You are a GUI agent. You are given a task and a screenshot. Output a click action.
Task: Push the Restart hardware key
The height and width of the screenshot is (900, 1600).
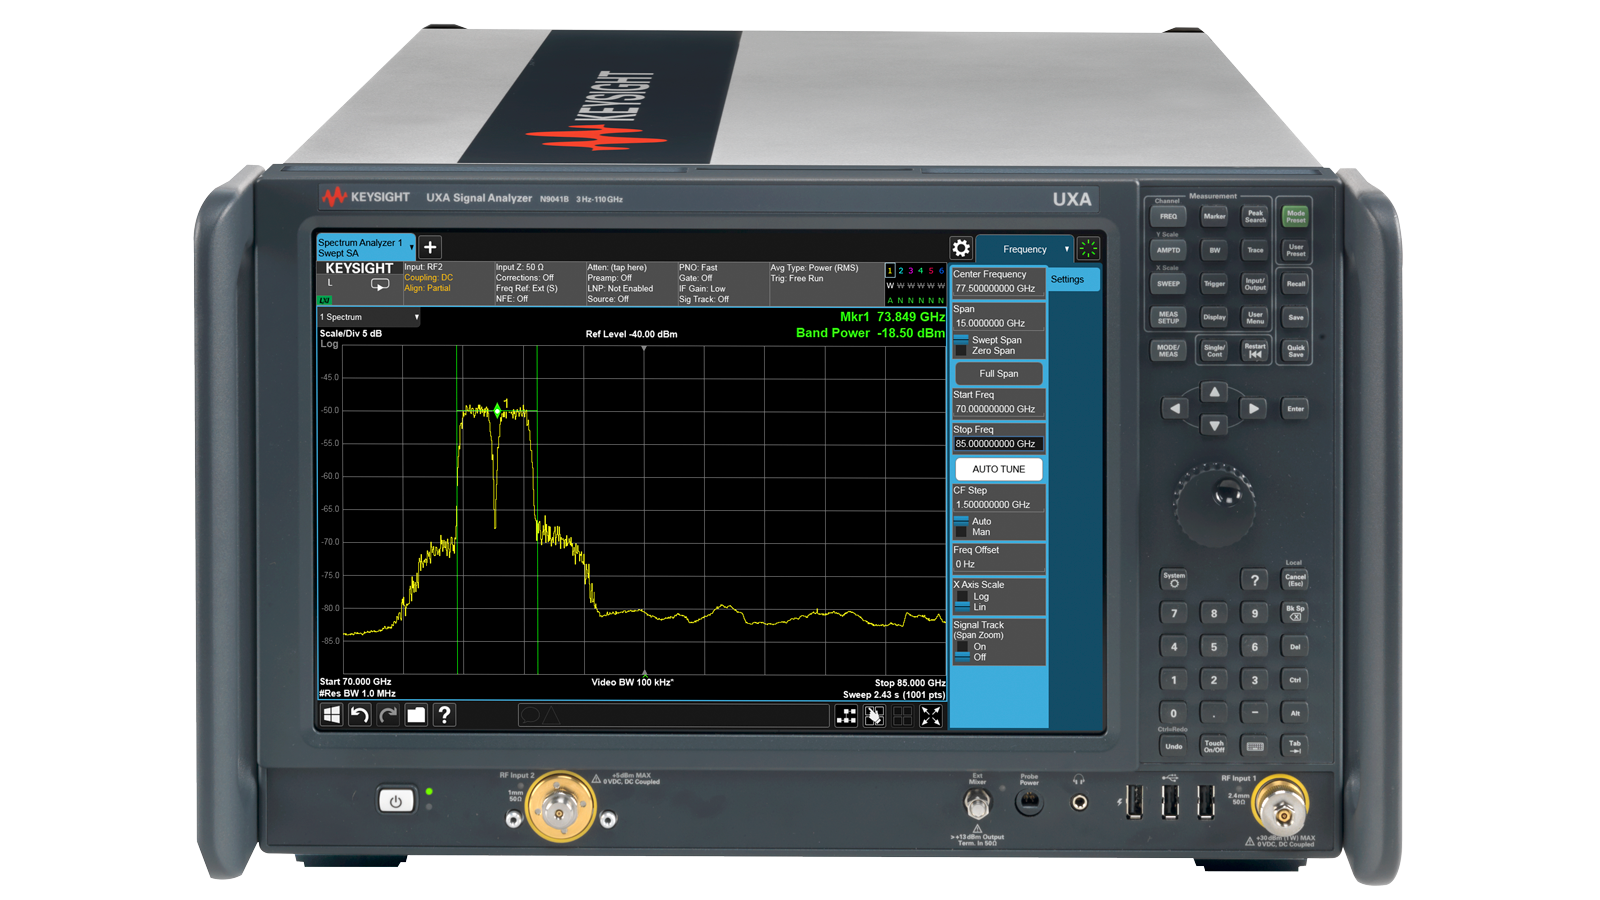click(x=1255, y=350)
